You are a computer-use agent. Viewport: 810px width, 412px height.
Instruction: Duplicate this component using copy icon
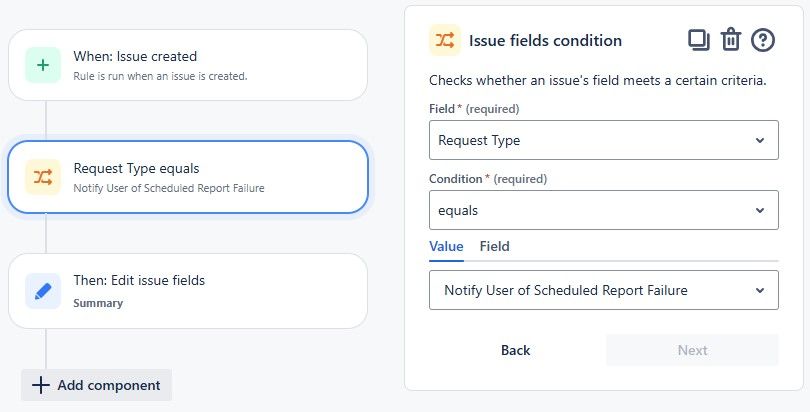[698, 40]
